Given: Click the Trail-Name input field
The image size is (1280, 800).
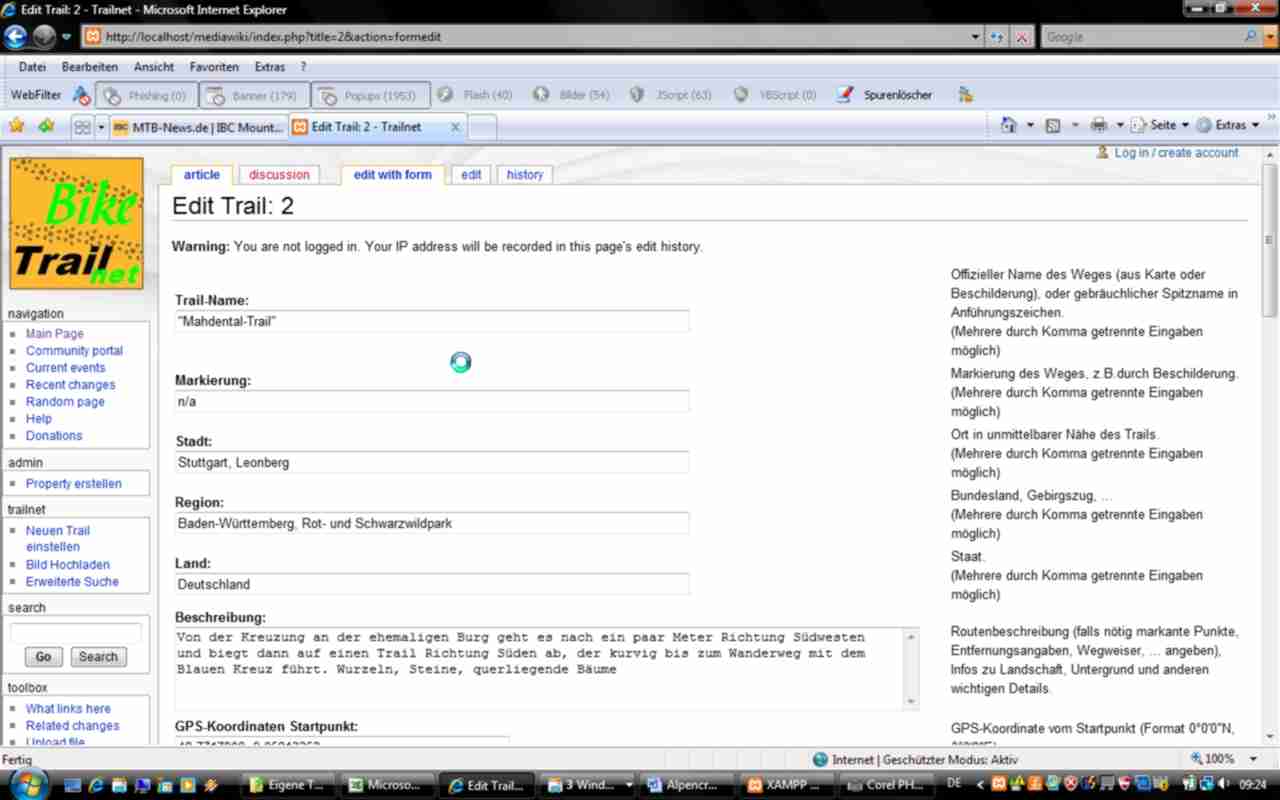Looking at the screenshot, I should tap(431, 321).
